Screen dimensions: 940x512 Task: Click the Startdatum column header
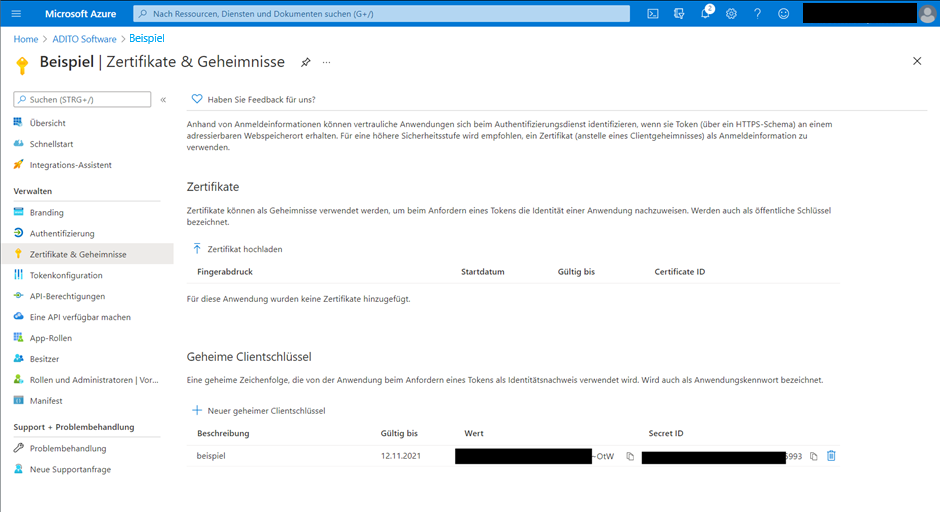point(483,272)
